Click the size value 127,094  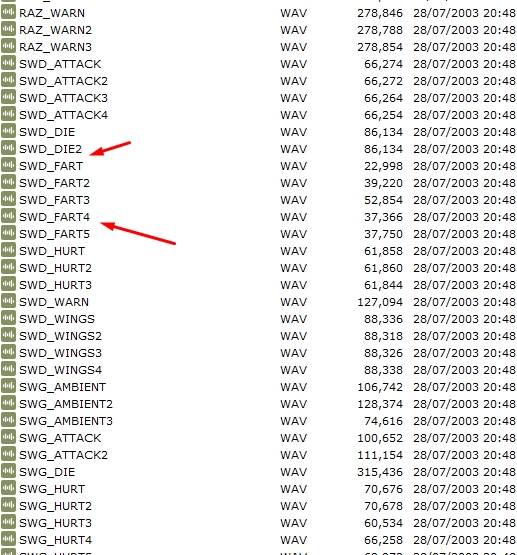click(380, 302)
